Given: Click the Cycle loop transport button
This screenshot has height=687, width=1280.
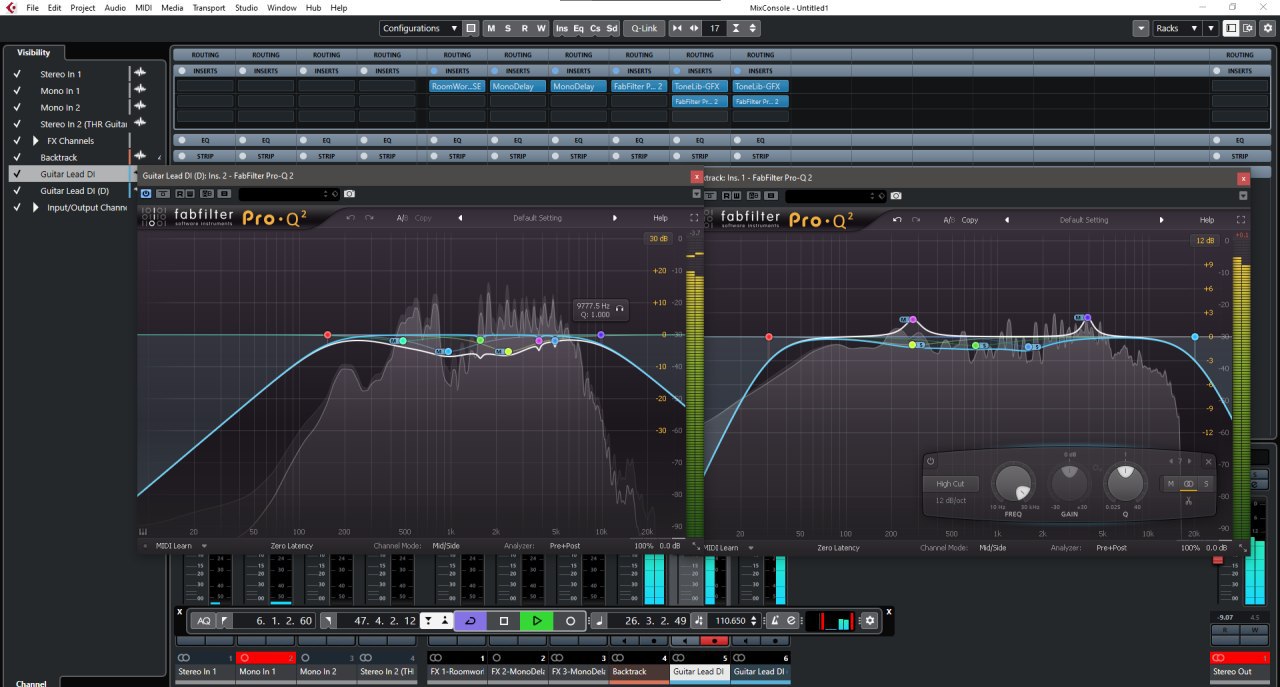Looking at the screenshot, I should click(470, 621).
